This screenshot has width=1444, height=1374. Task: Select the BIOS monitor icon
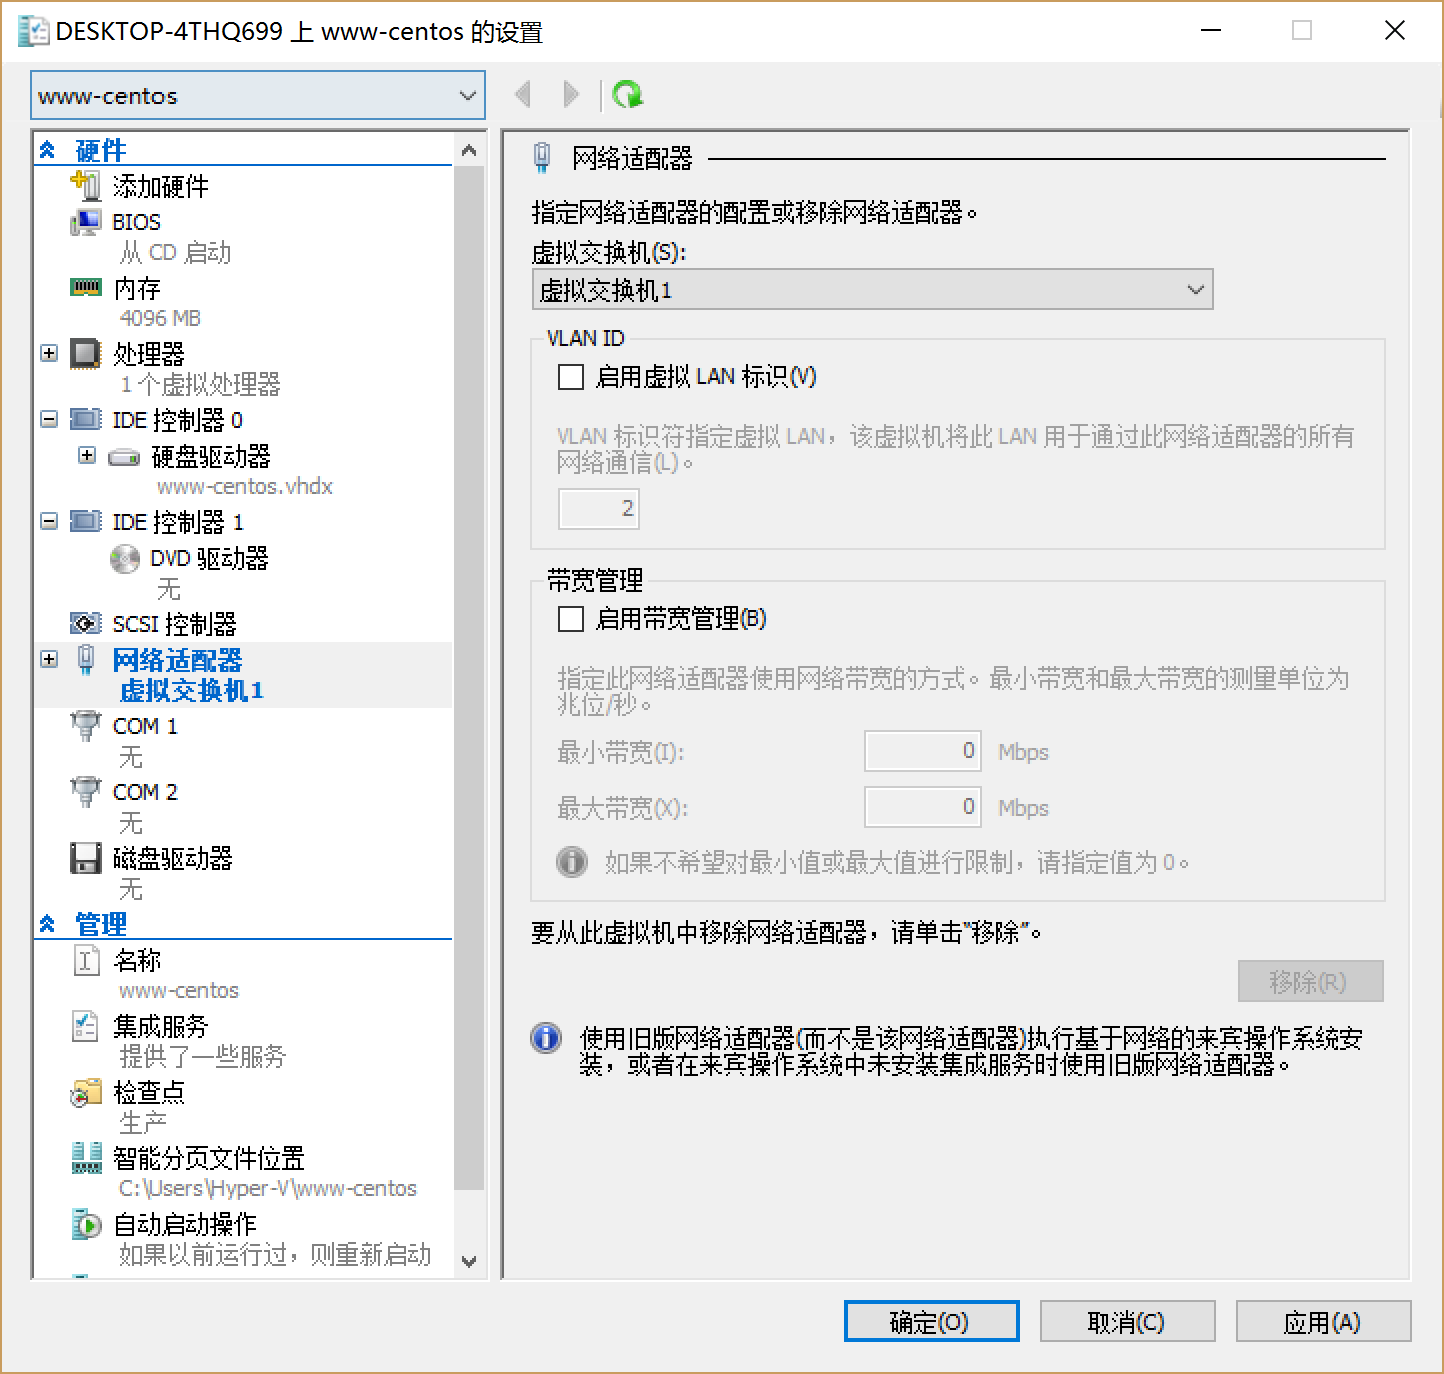click(86, 221)
